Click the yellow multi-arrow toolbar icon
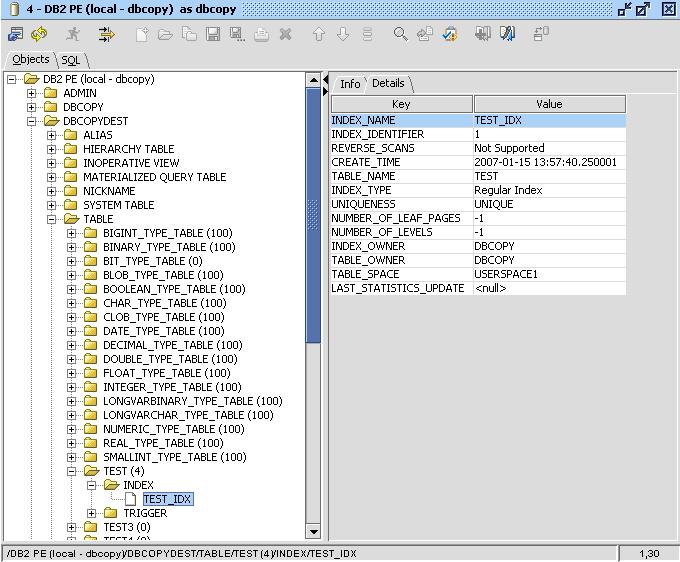 106,34
